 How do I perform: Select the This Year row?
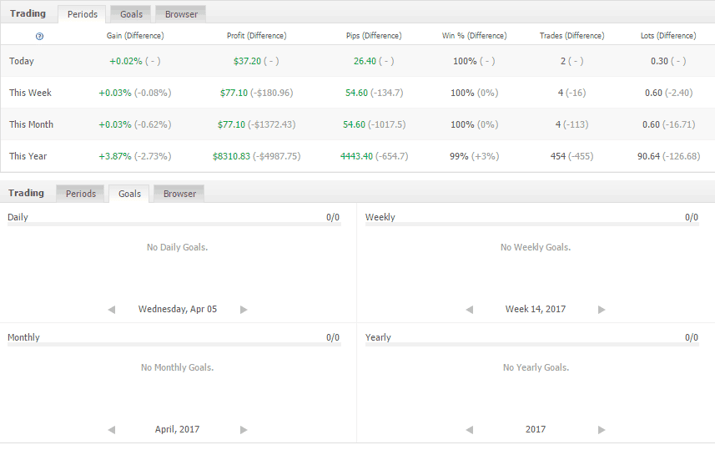[31, 156]
